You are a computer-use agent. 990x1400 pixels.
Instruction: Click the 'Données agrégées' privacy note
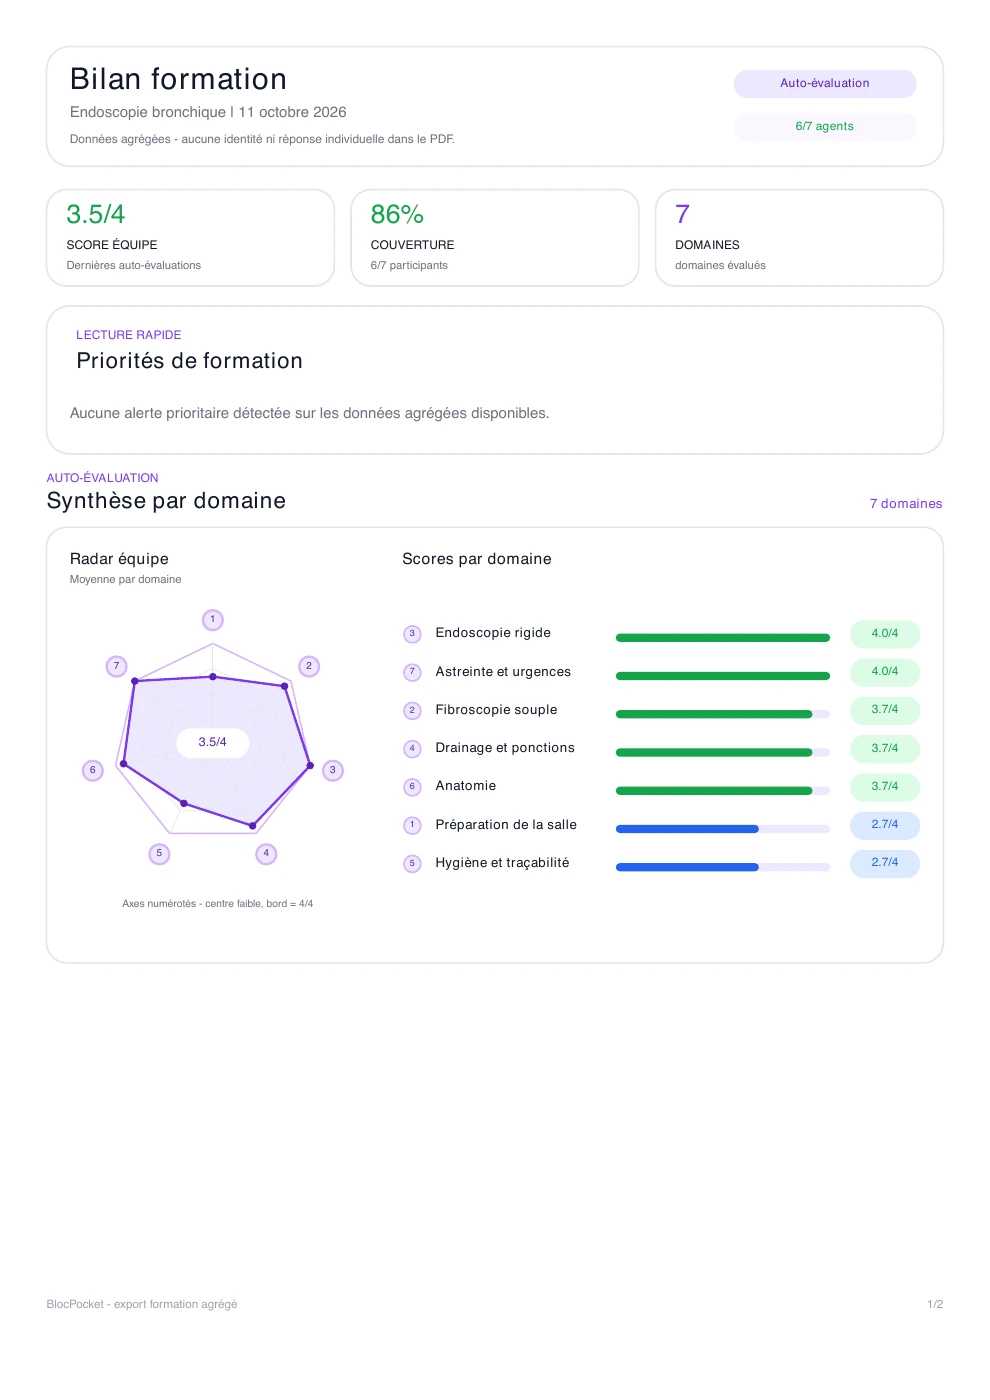click(x=262, y=140)
